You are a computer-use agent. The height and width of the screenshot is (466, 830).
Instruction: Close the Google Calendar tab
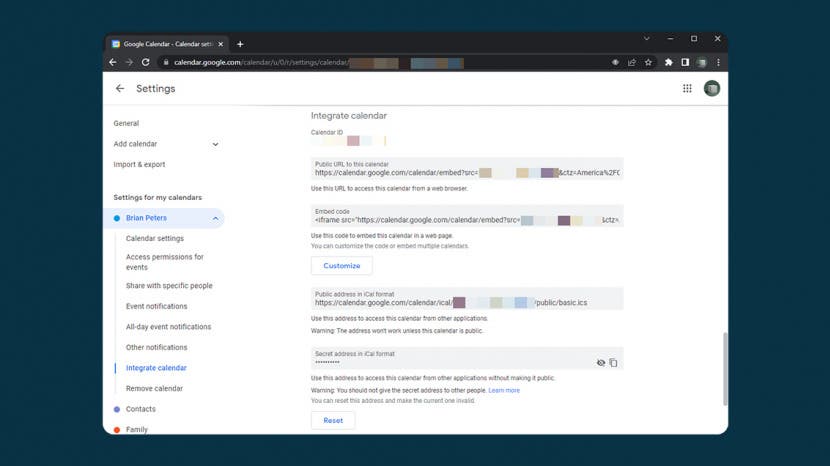(x=221, y=44)
